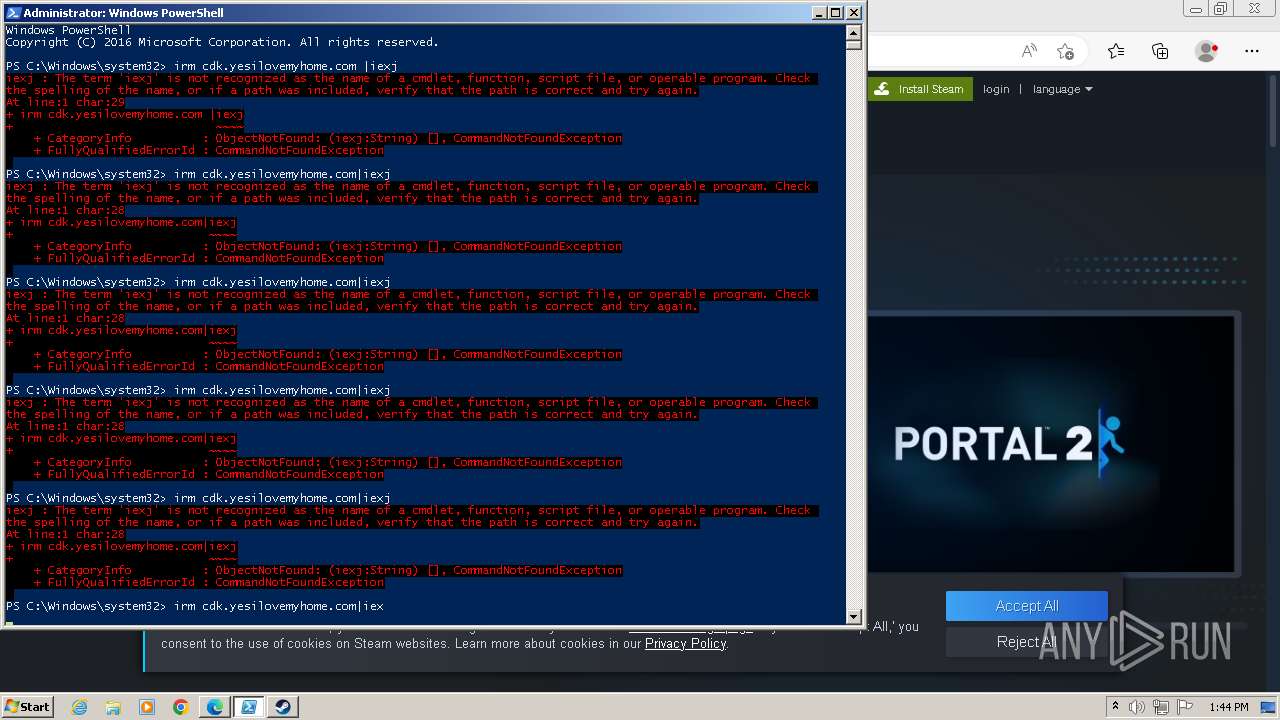
Task: Open the Edge profile avatar
Action: click(1207, 51)
